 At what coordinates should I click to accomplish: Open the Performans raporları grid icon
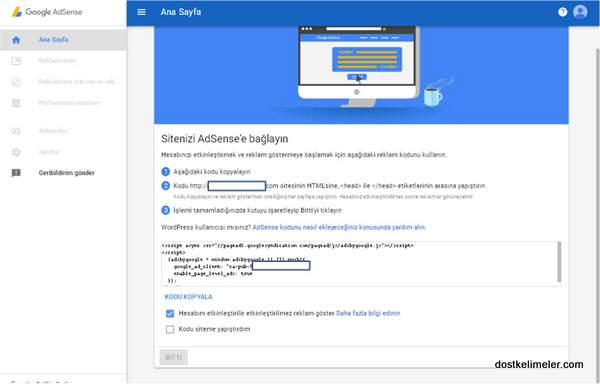coord(16,103)
